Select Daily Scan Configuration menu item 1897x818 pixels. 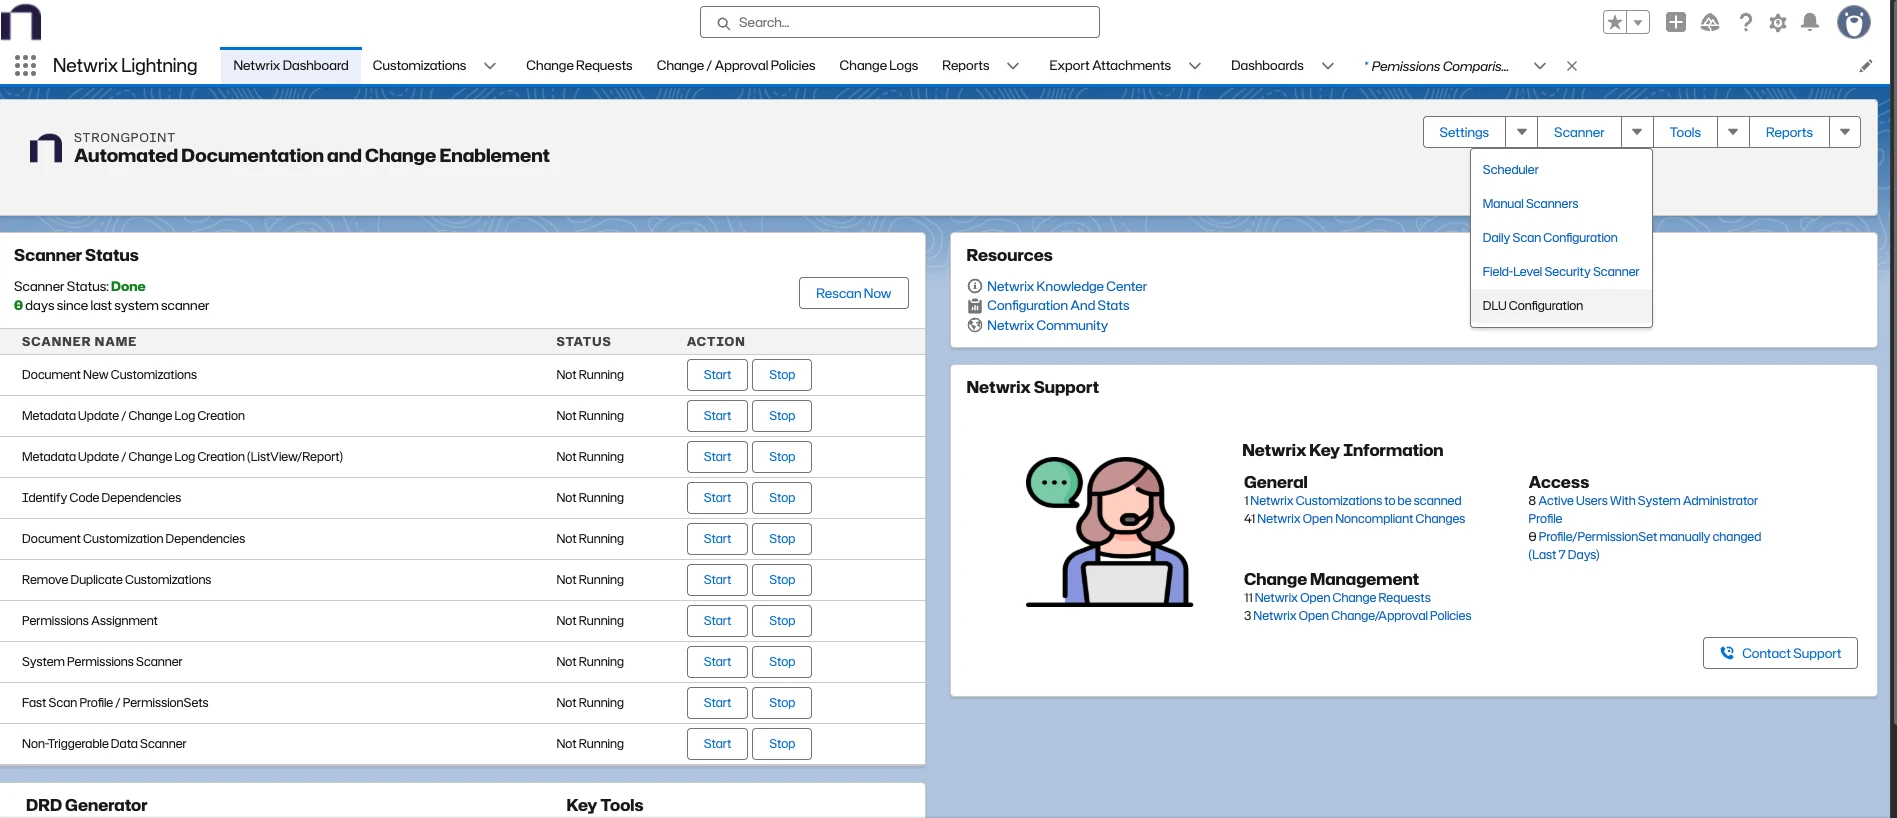coord(1561,238)
